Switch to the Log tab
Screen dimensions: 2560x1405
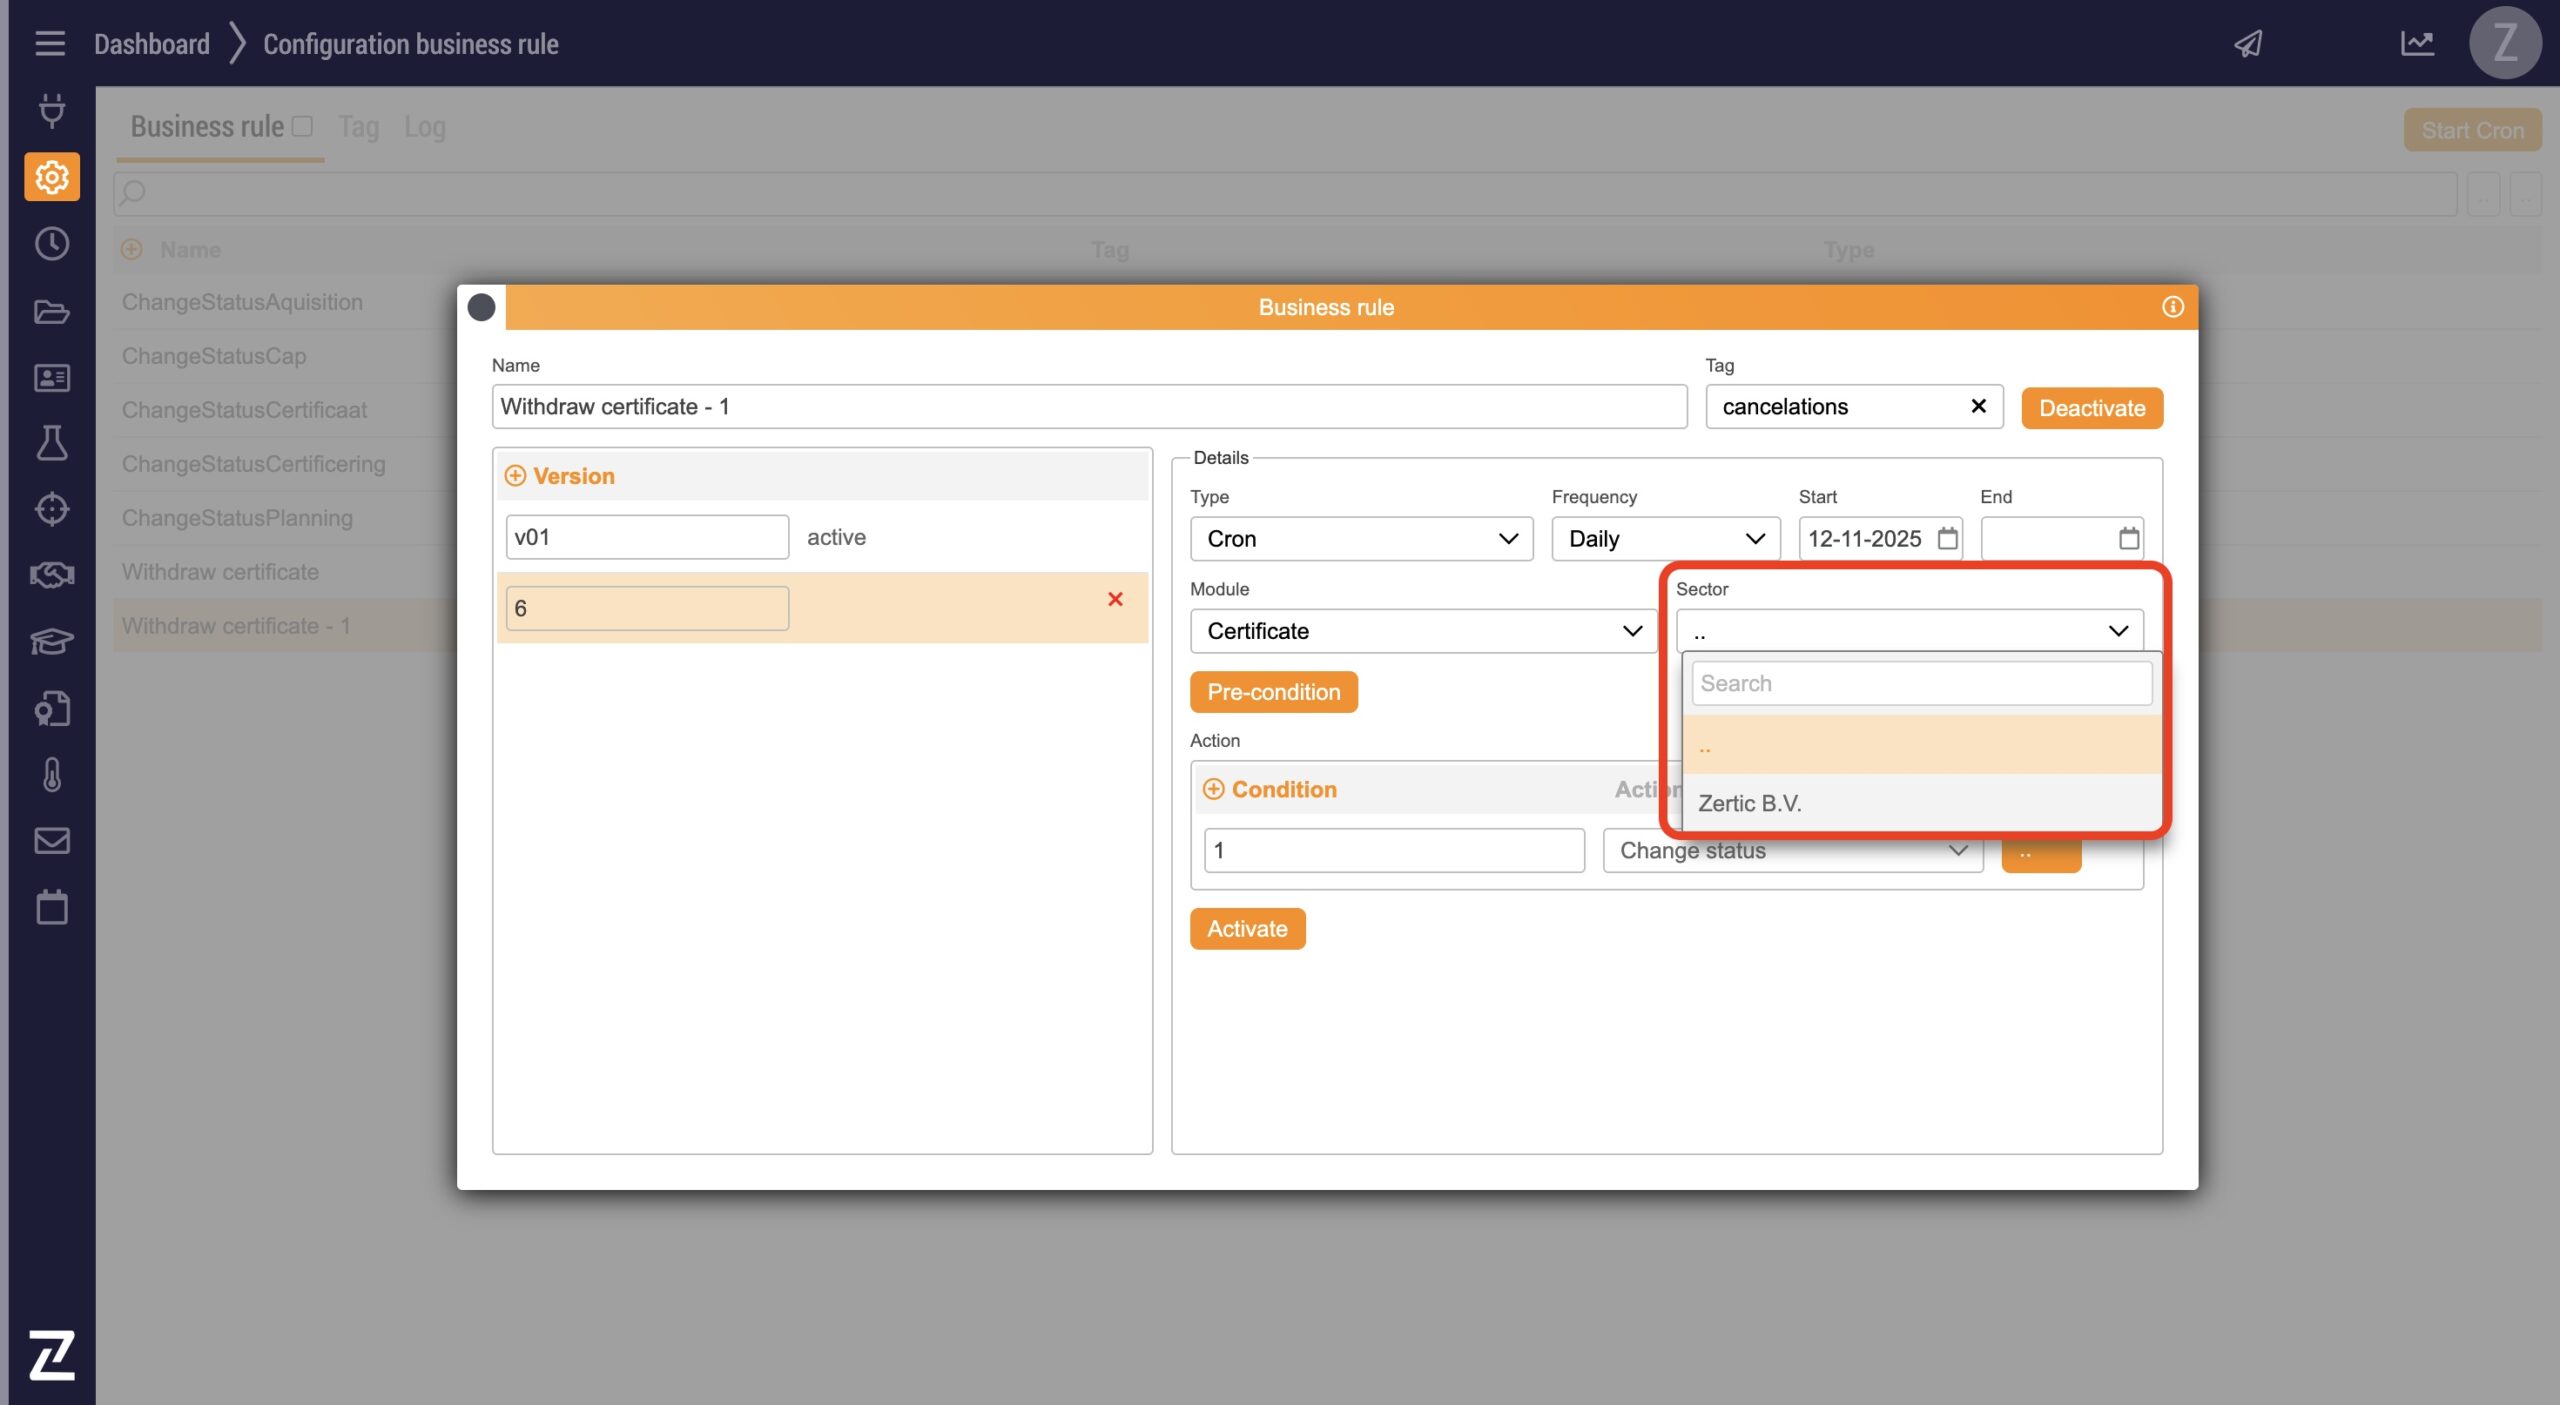tap(424, 127)
